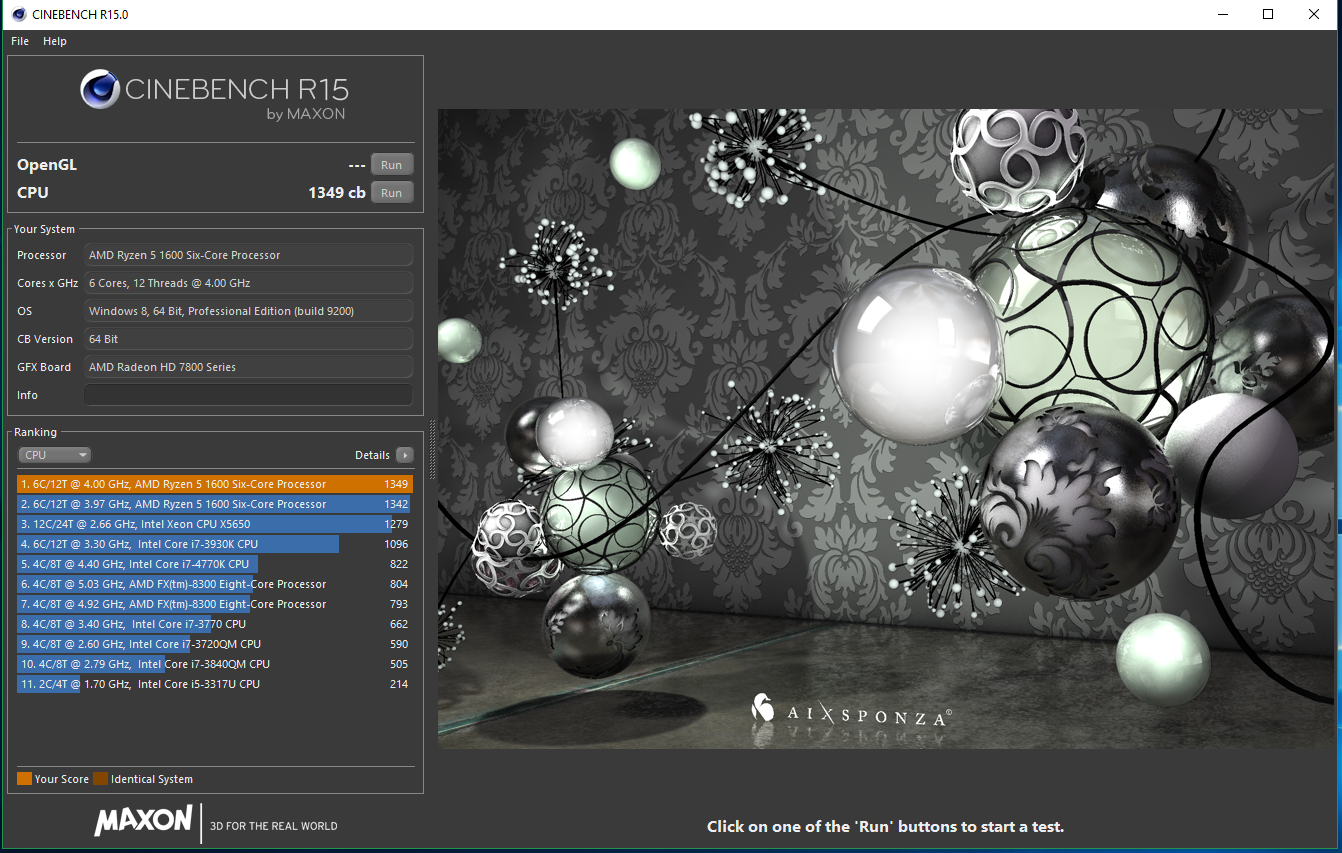This screenshot has width=1342, height=853.
Task: Select the Cores x GHz field
Action: [x=248, y=283]
